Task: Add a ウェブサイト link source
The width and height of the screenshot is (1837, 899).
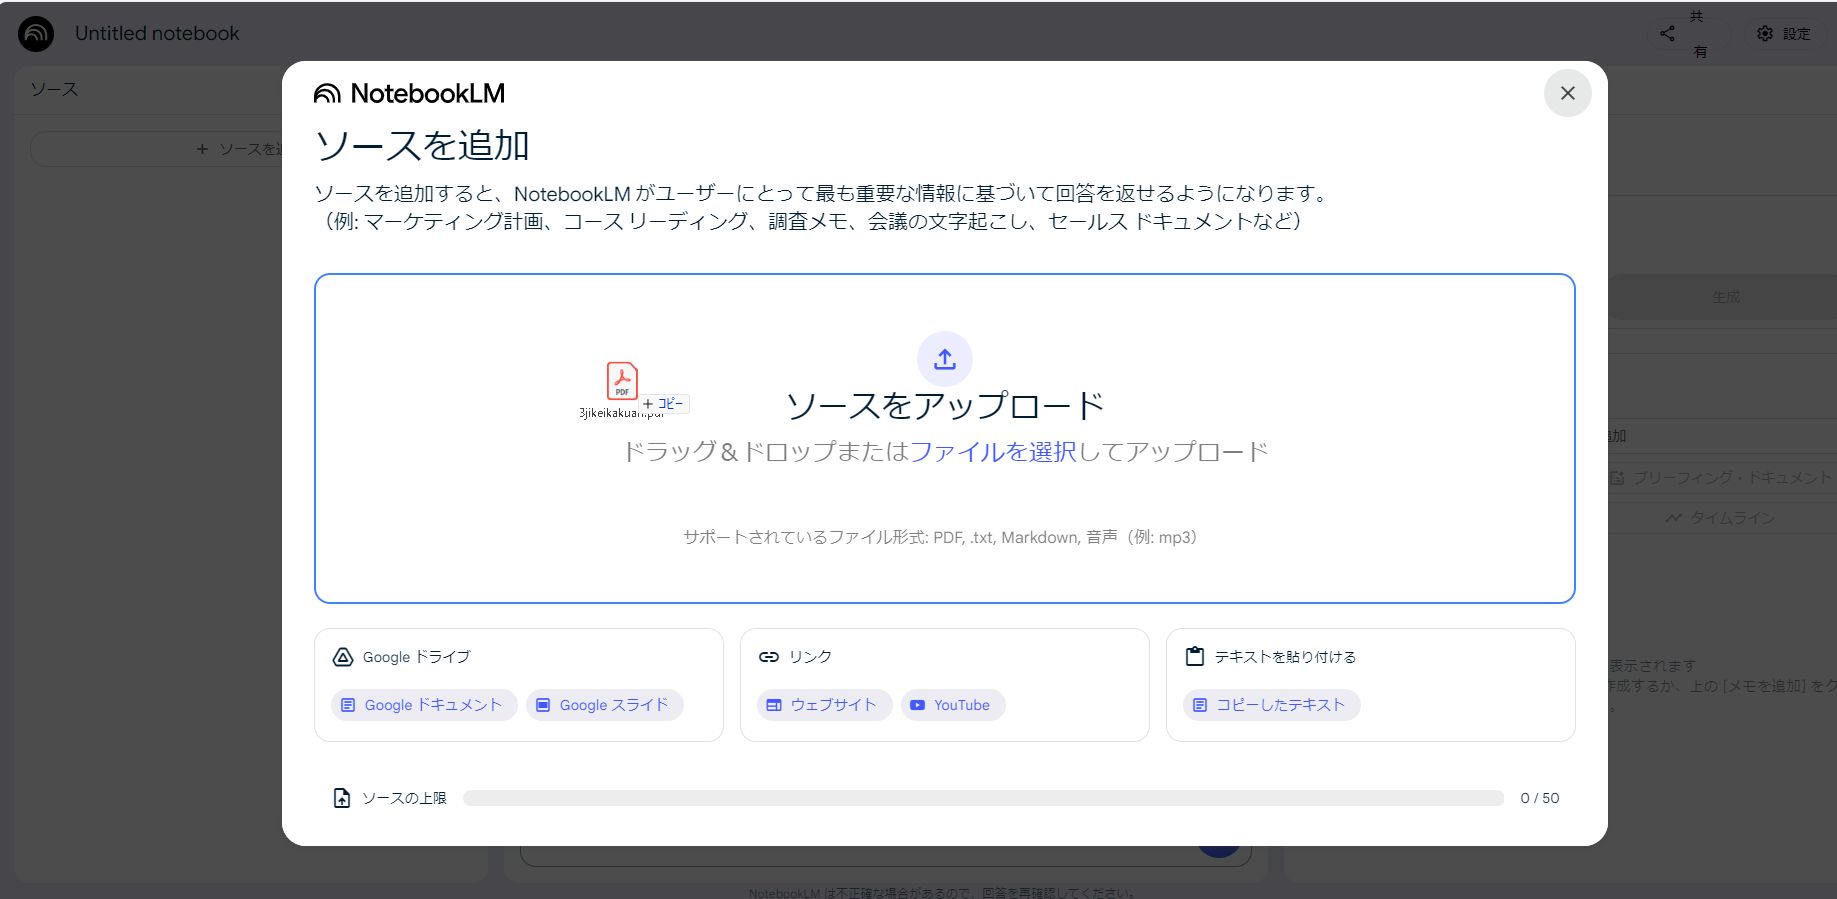Action: (x=824, y=705)
